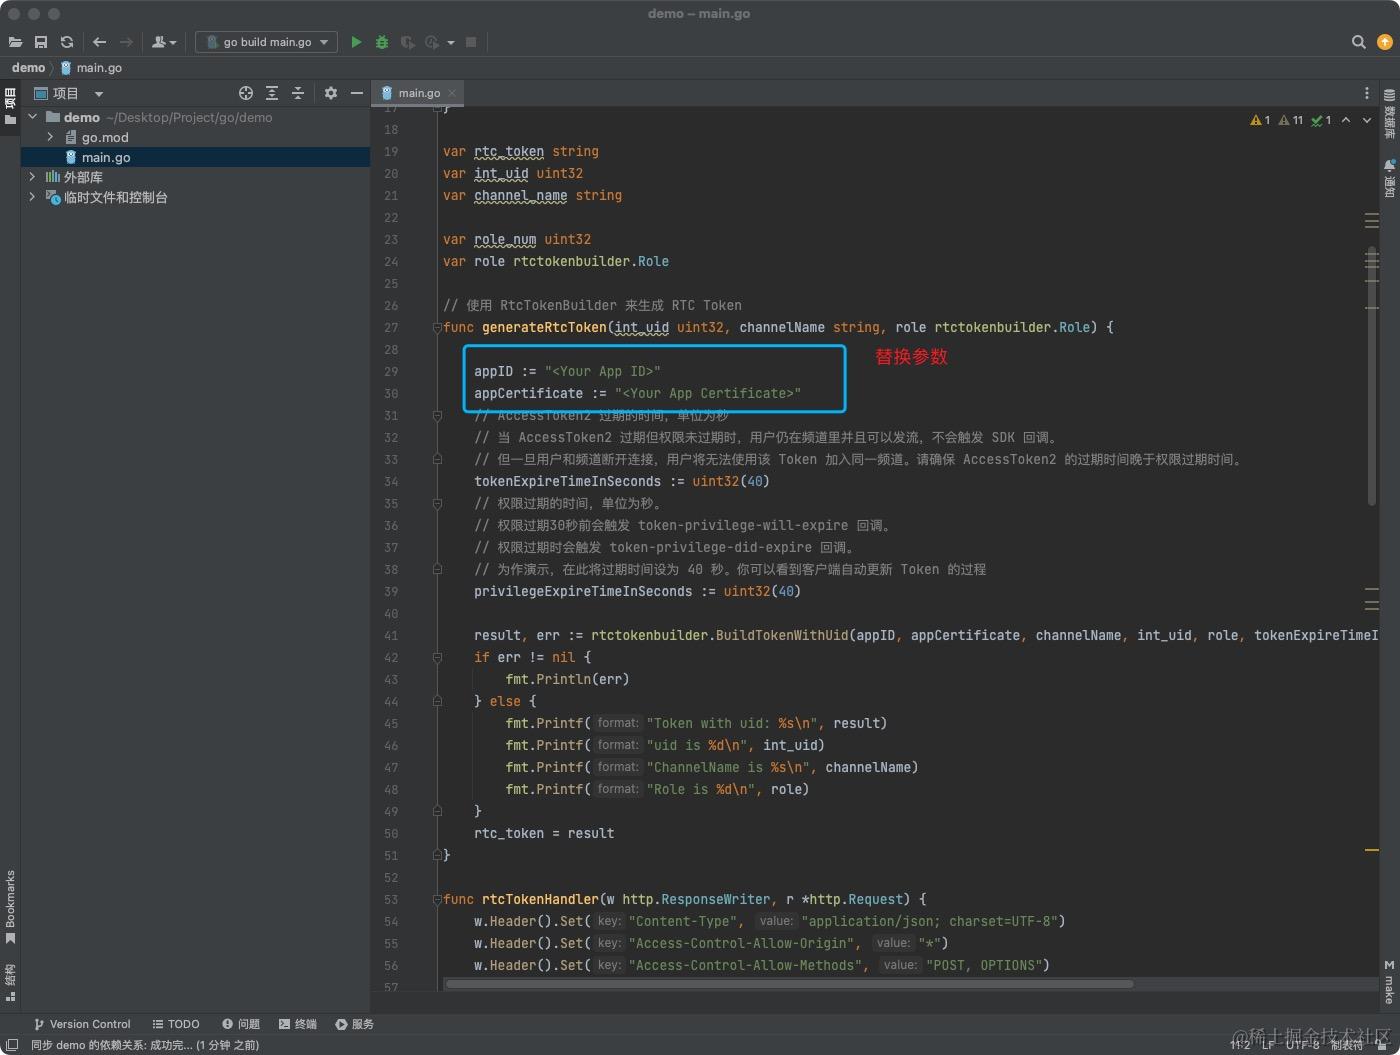Click the horizontal editor scrollbar

click(788, 984)
